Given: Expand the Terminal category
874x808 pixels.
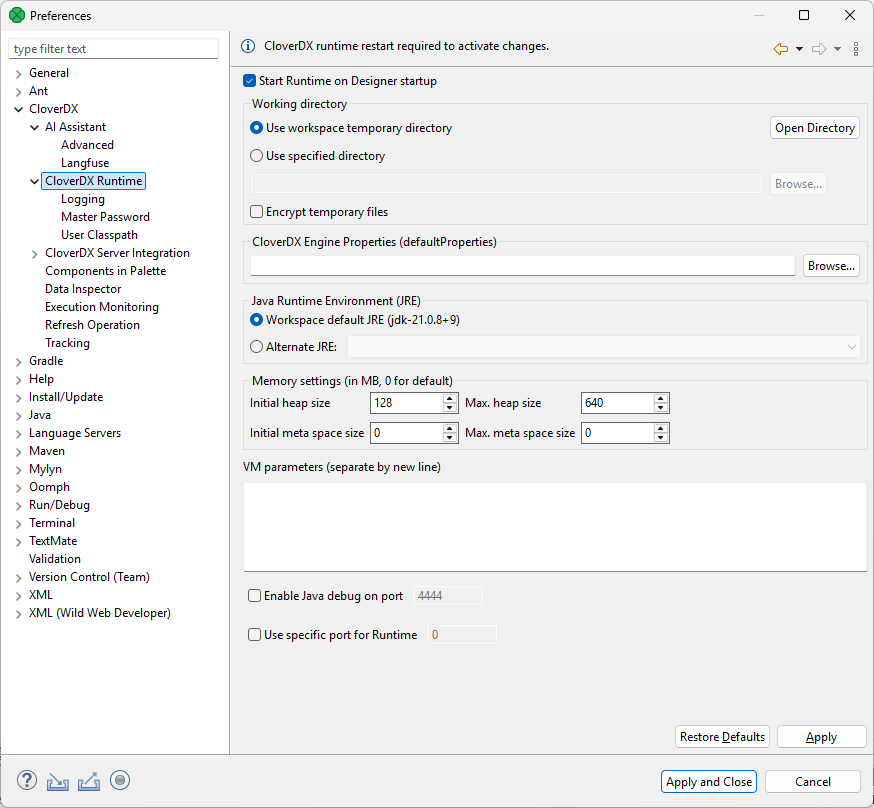Looking at the screenshot, I should coord(18,523).
